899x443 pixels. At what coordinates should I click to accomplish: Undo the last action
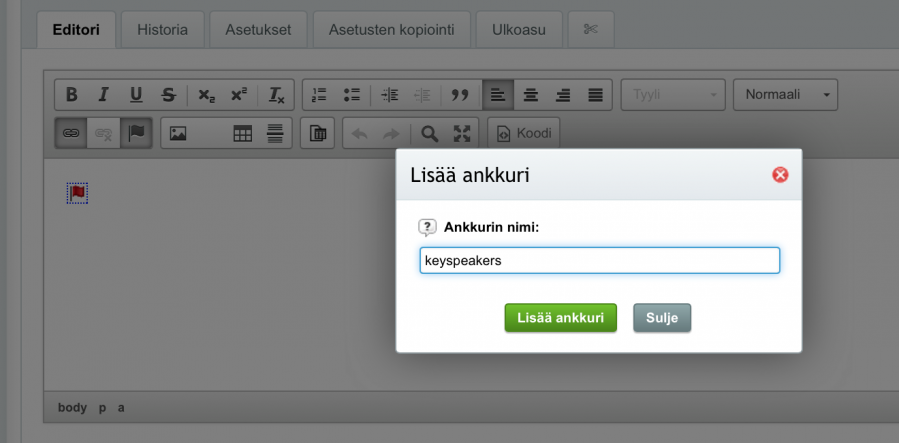tap(359, 133)
